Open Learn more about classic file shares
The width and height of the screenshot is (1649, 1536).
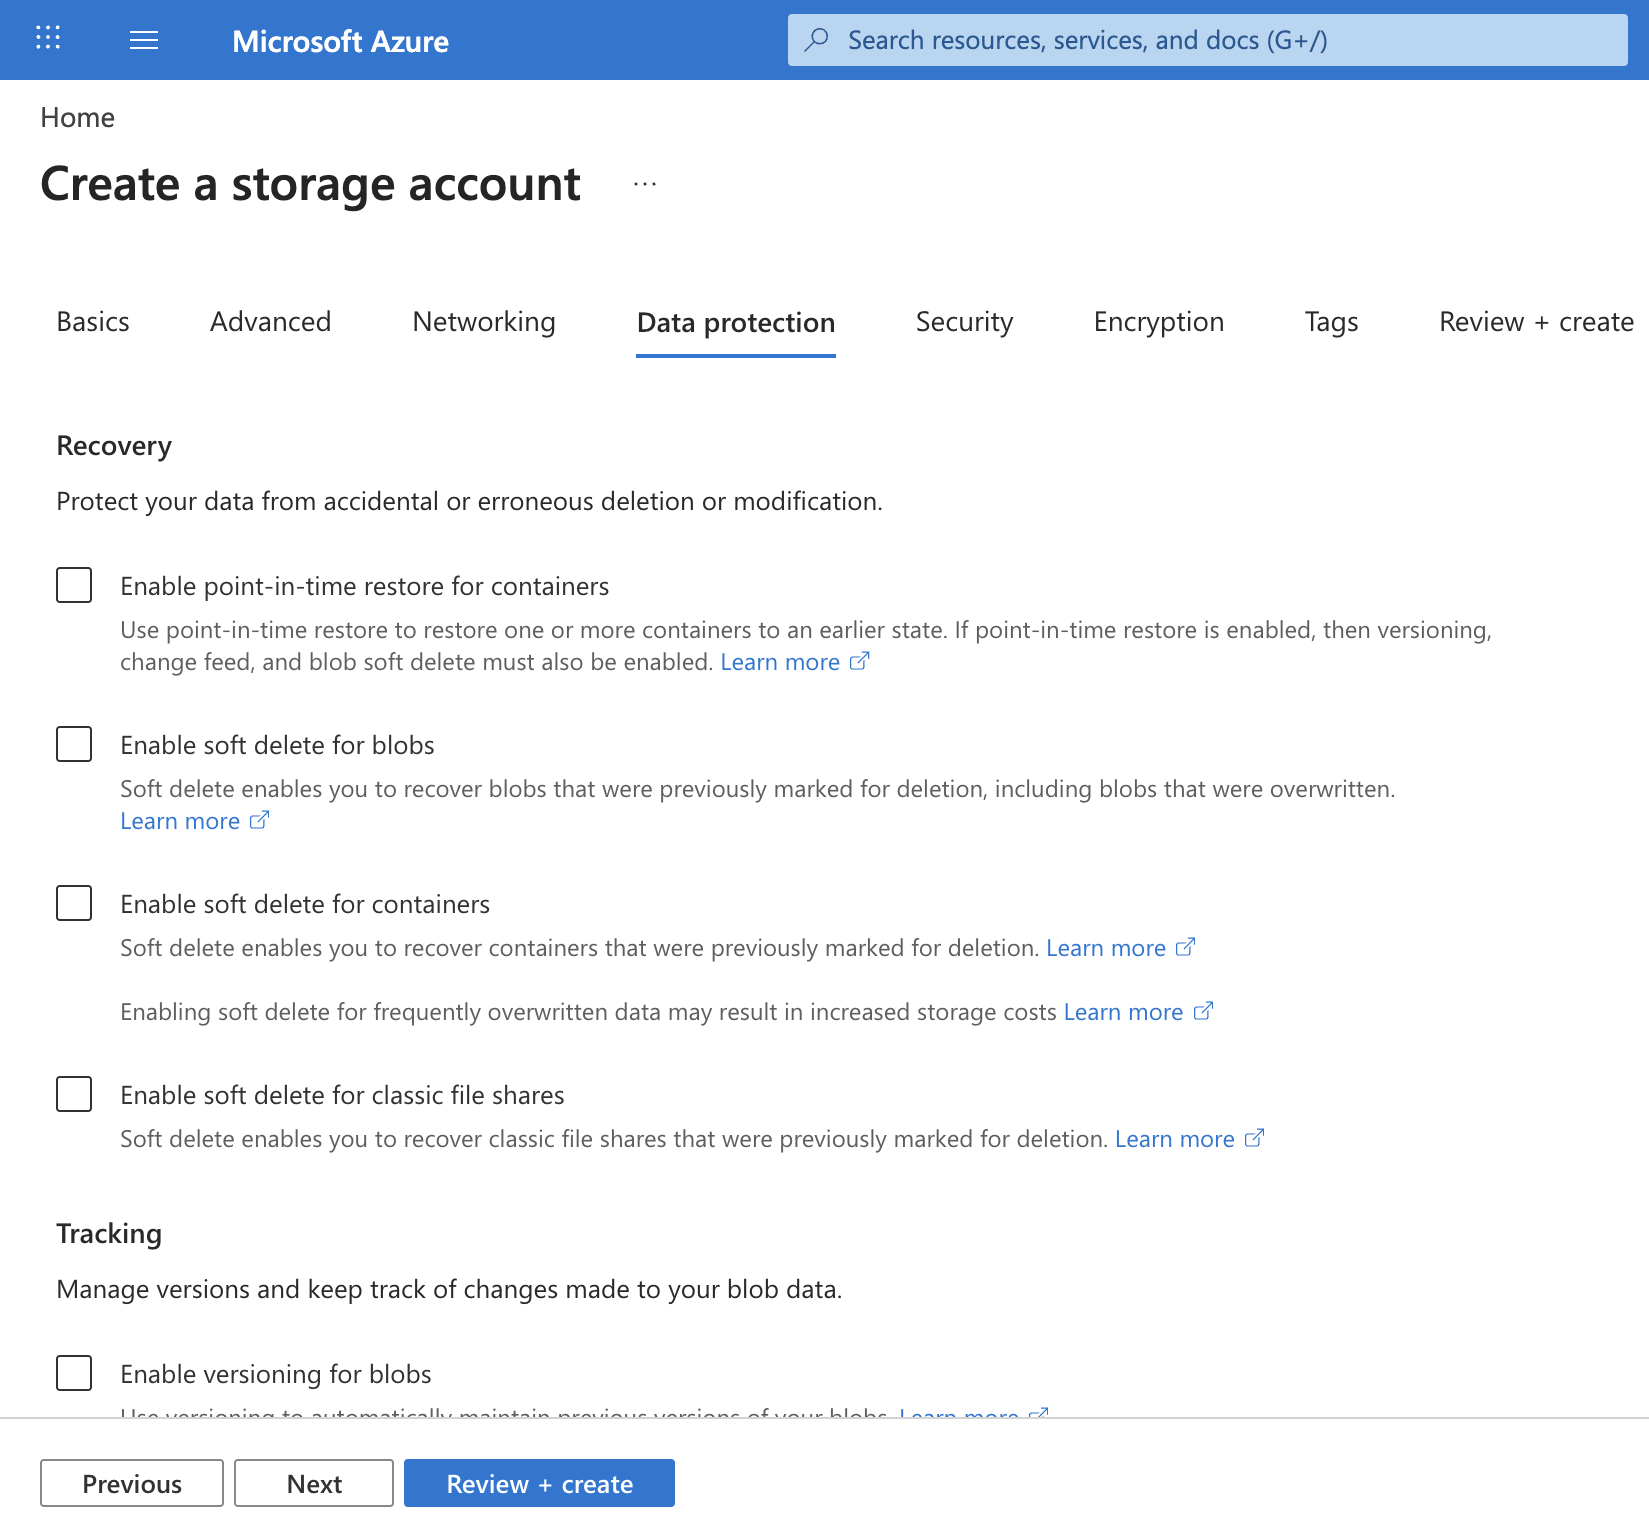[x=1175, y=1139]
